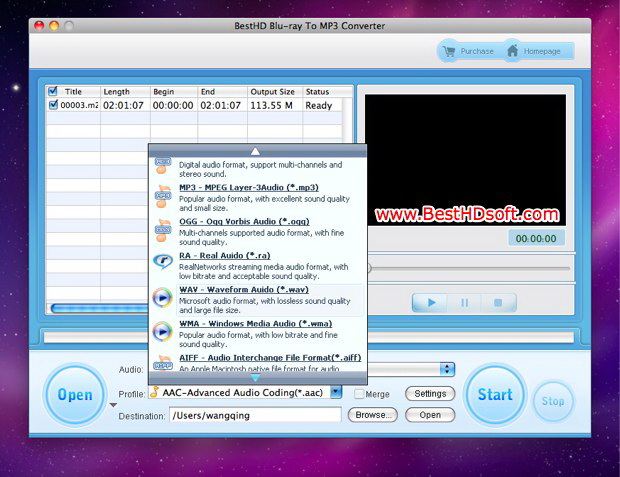This screenshot has height=477, width=620.
Task: Click the AIFF format icon
Action: [163, 364]
